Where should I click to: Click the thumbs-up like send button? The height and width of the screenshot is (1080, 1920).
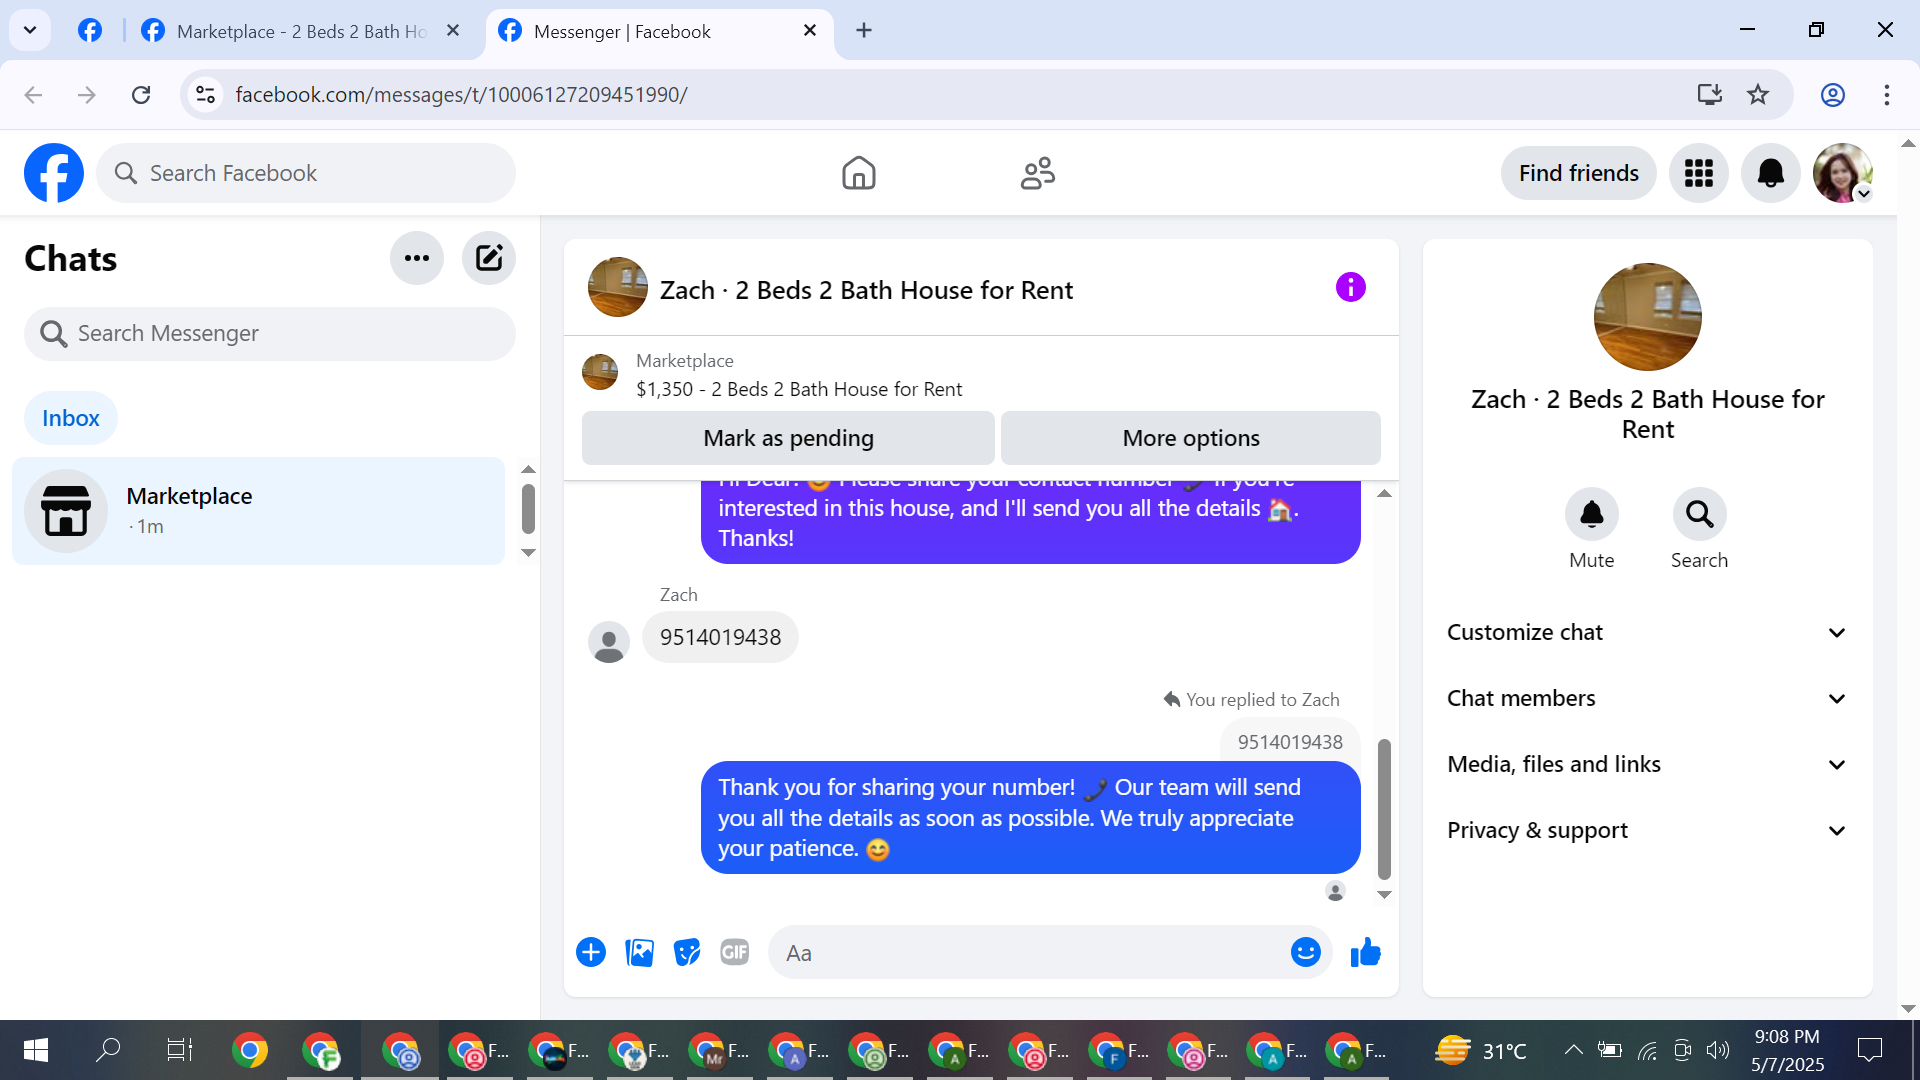tap(1365, 953)
